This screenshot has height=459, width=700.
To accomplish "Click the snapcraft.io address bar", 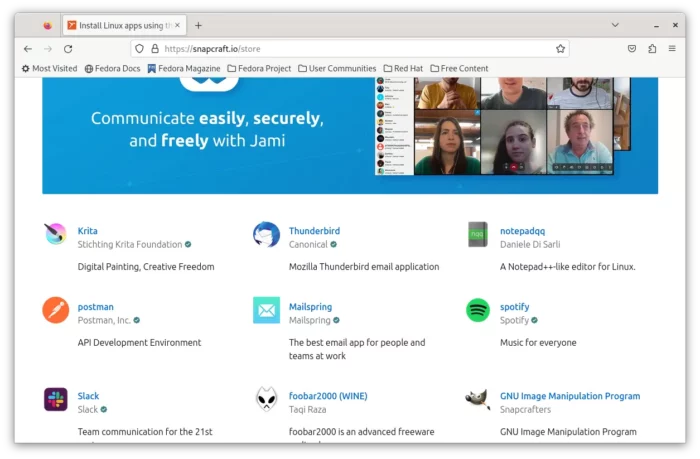I will (x=349, y=49).
